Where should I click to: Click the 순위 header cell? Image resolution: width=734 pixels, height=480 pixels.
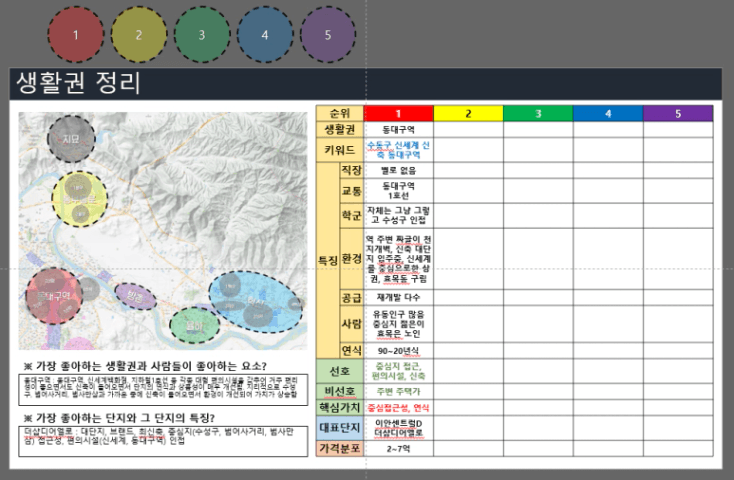pos(340,113)
